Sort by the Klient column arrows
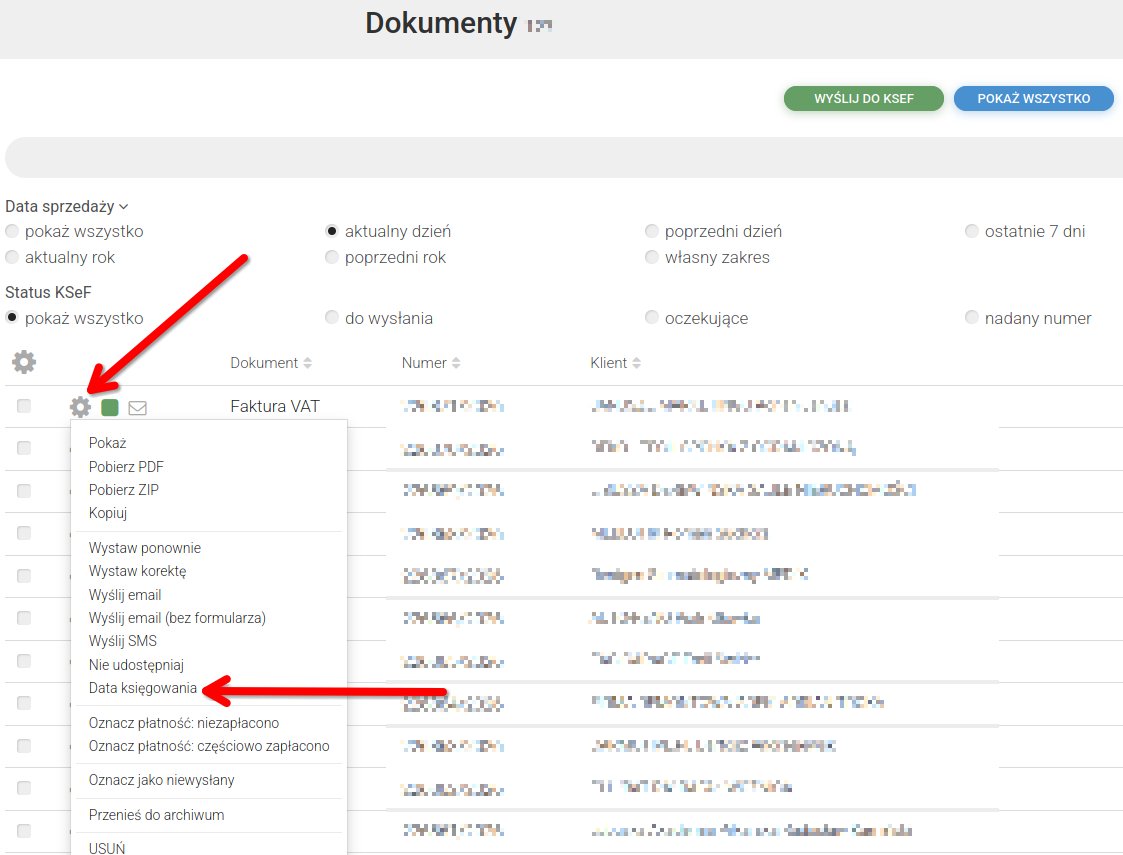The image size is (1123, 855). [x=636, y=363]
